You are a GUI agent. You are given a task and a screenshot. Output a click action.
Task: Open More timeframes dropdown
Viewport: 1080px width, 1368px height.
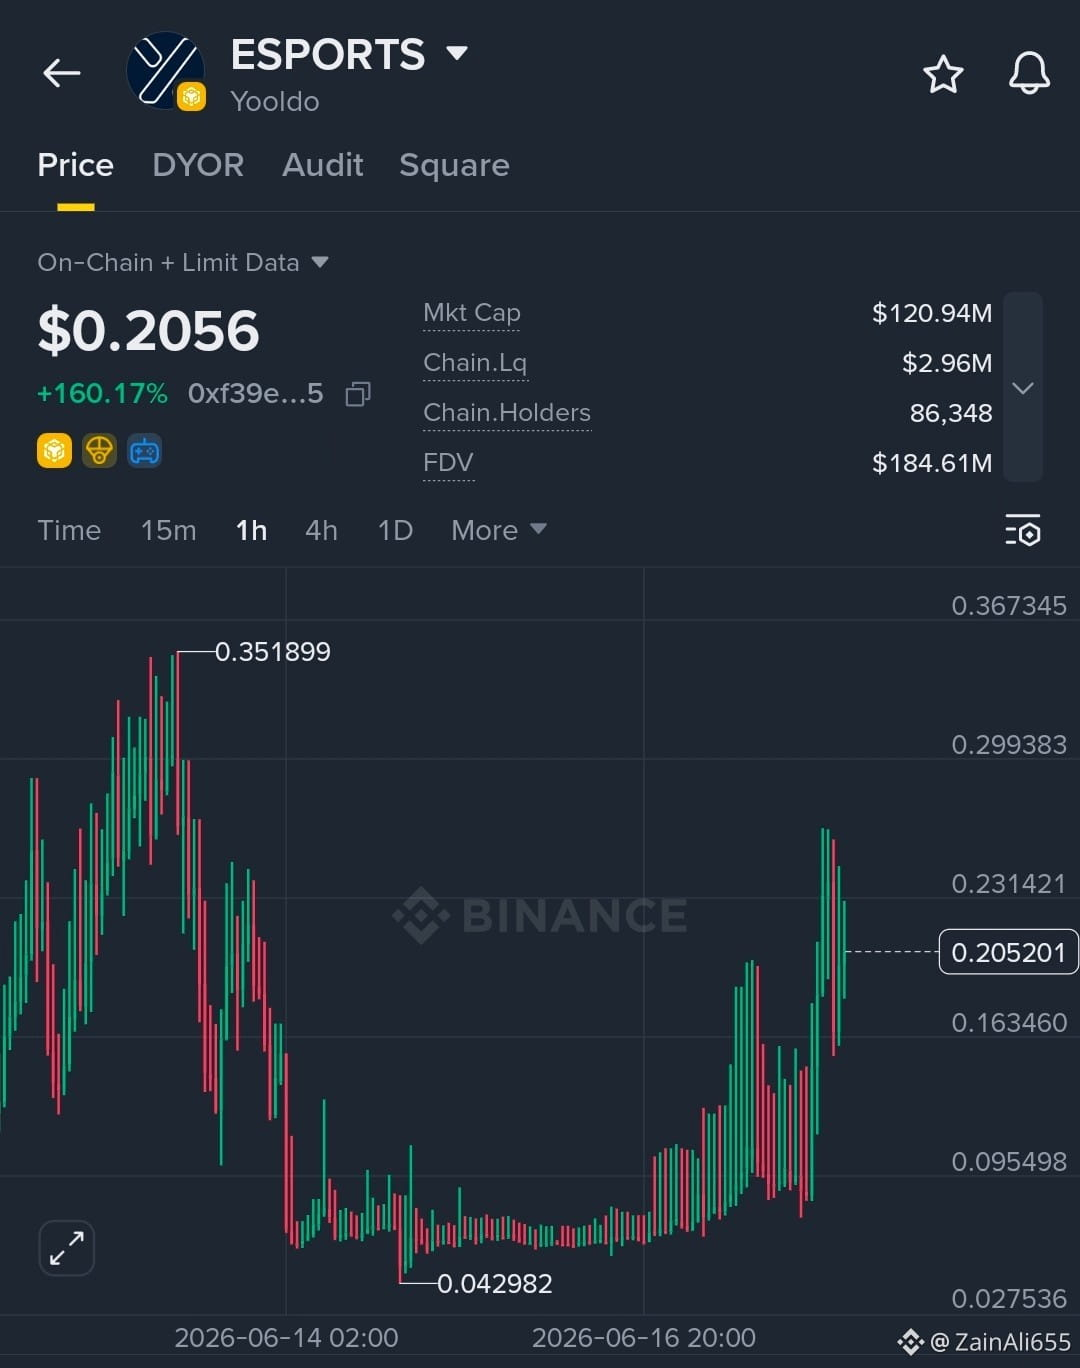click(x=499, y=530)
